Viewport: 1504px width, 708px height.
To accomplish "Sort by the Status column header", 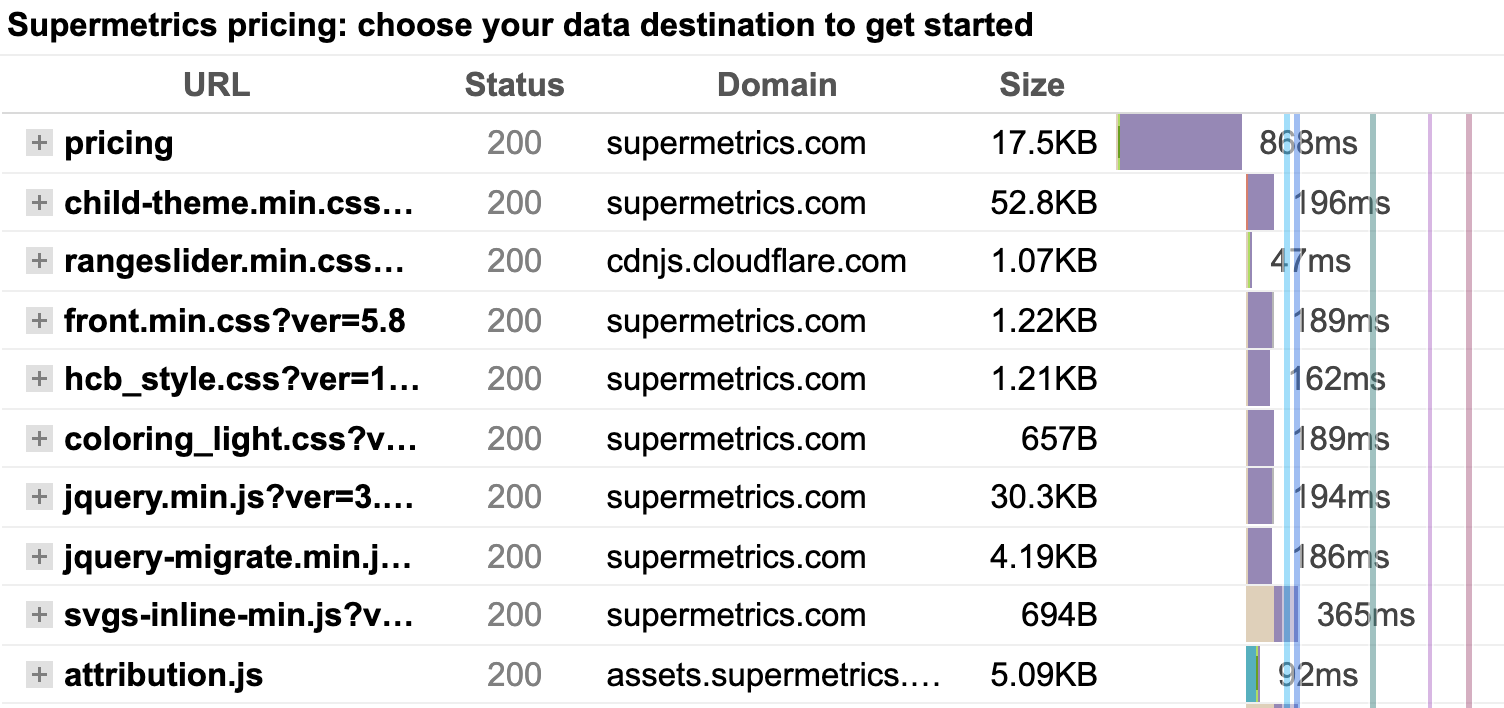I will (x=514, y=85).
